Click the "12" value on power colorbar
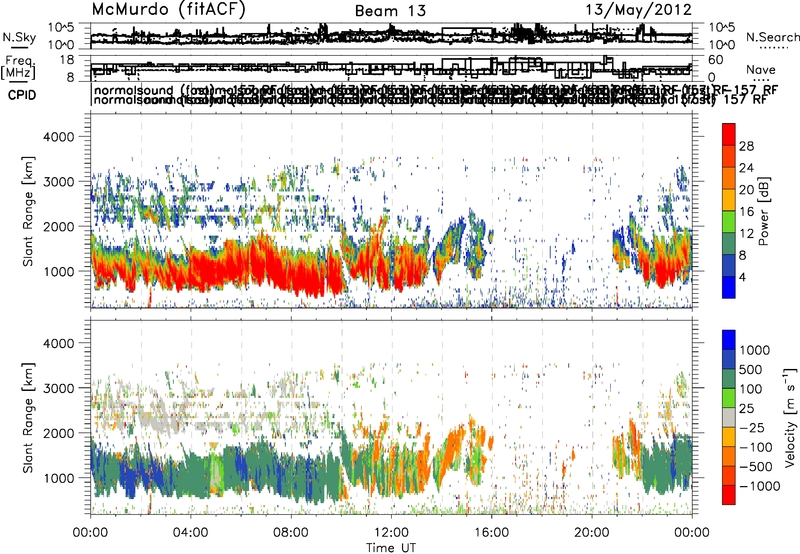The image size is (800, 554). point(746,234)
